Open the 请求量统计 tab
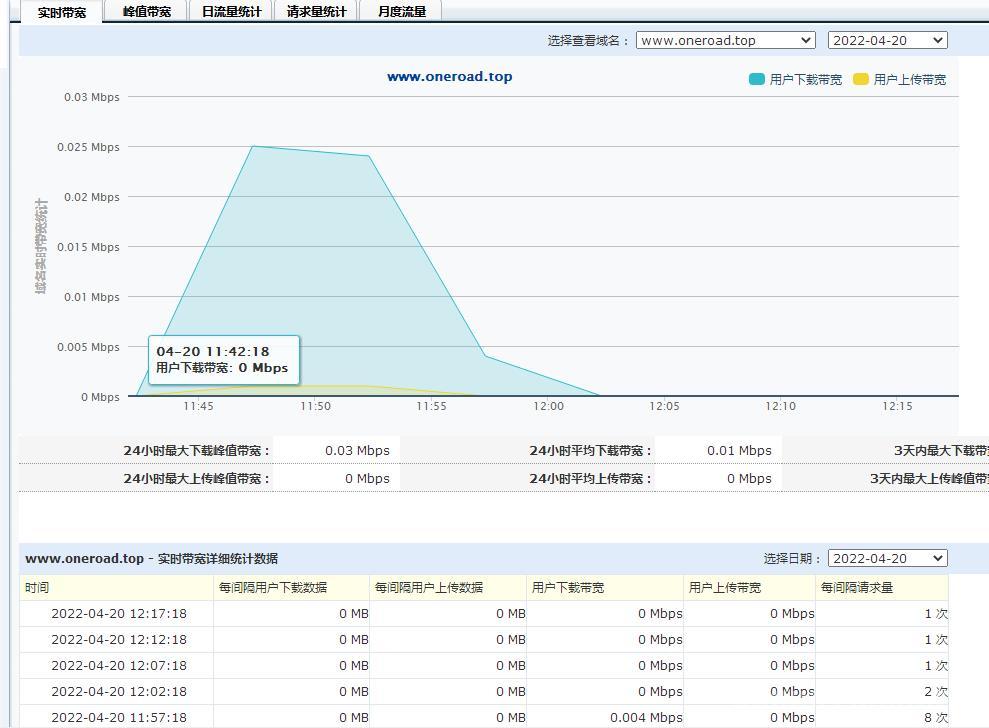Viewport: 989px width, 728px height. click(x=316, y=12)
